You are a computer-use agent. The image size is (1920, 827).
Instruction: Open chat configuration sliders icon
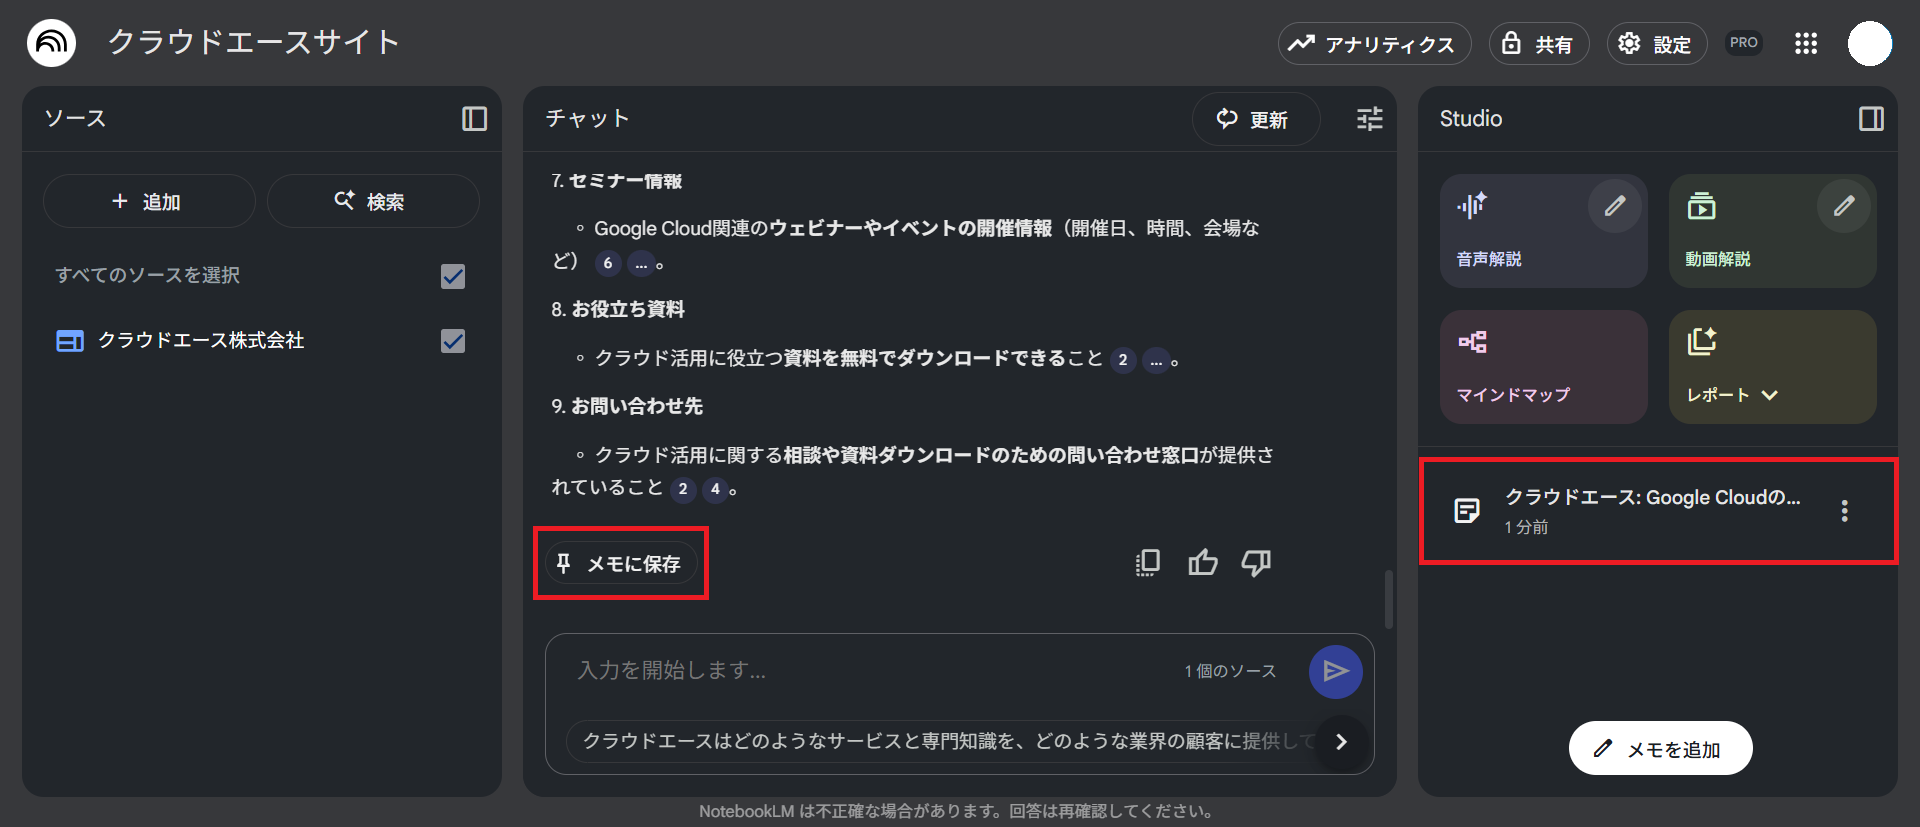tap(1370, 119)
